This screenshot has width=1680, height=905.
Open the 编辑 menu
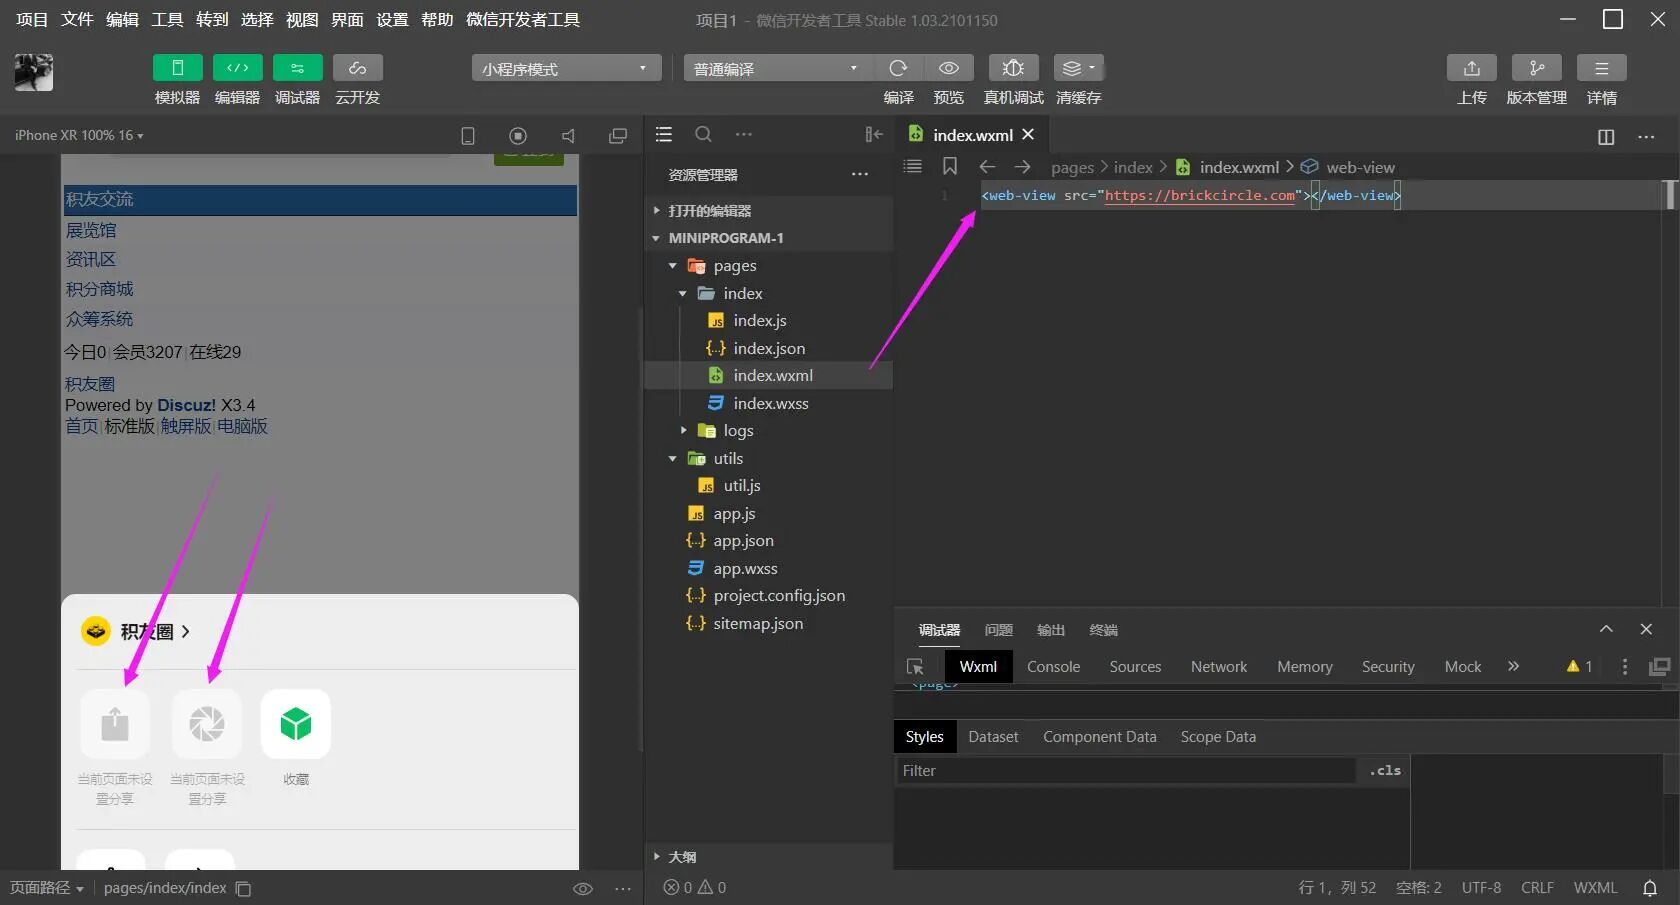tap(122, 20)
